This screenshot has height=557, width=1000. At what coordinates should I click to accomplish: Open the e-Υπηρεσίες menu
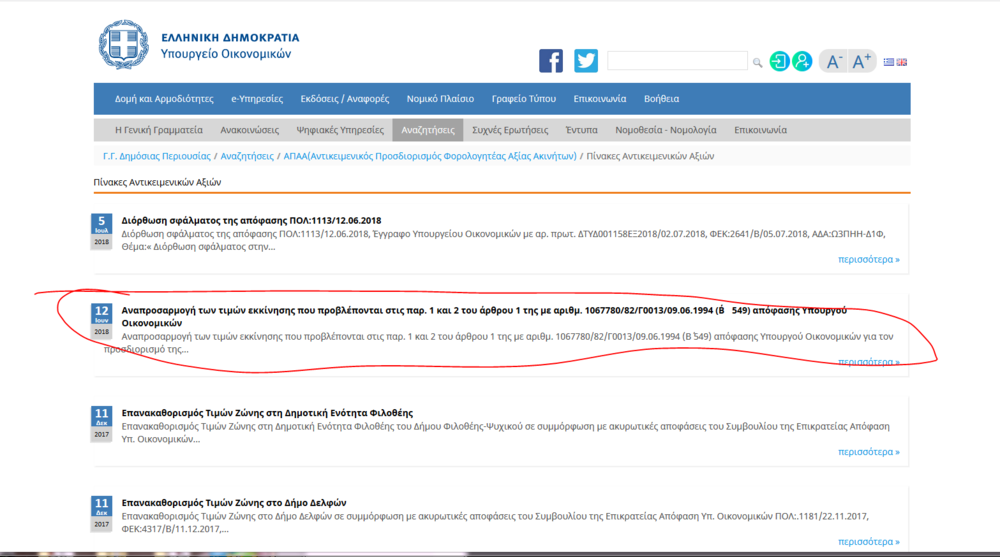tap(257, 99)
